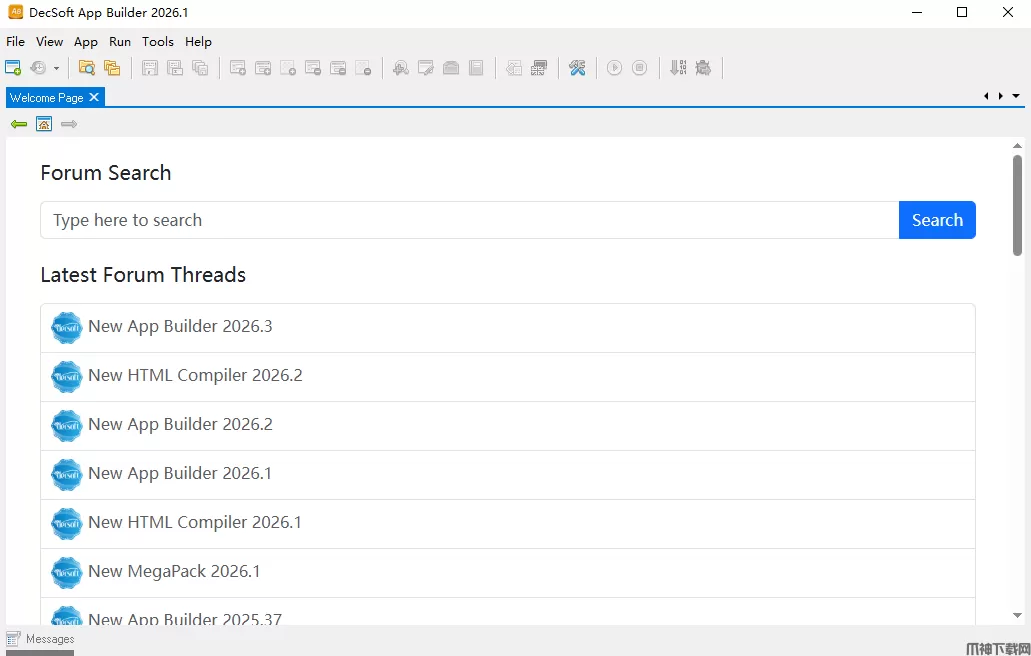Open the tab list dropdown arrow
The image size is (1031, 656).
pyautogui.click(x=1016, y=96)
